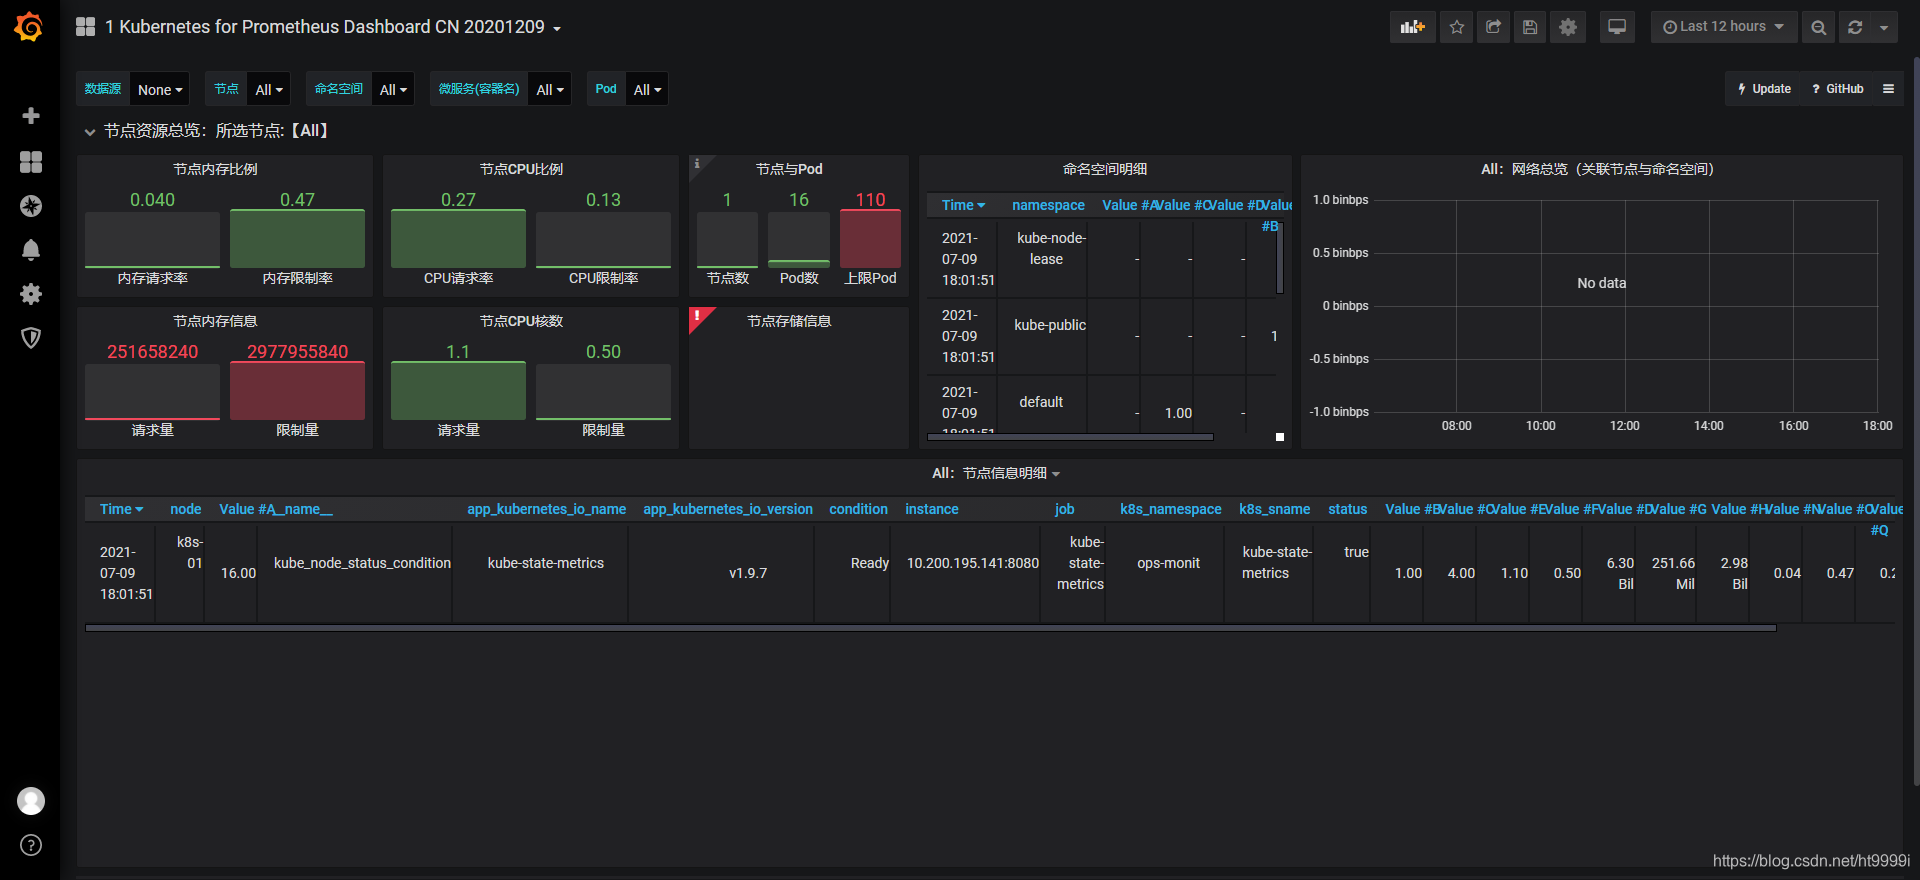Click the horizontal scrollbar of node table

point(931,628)
